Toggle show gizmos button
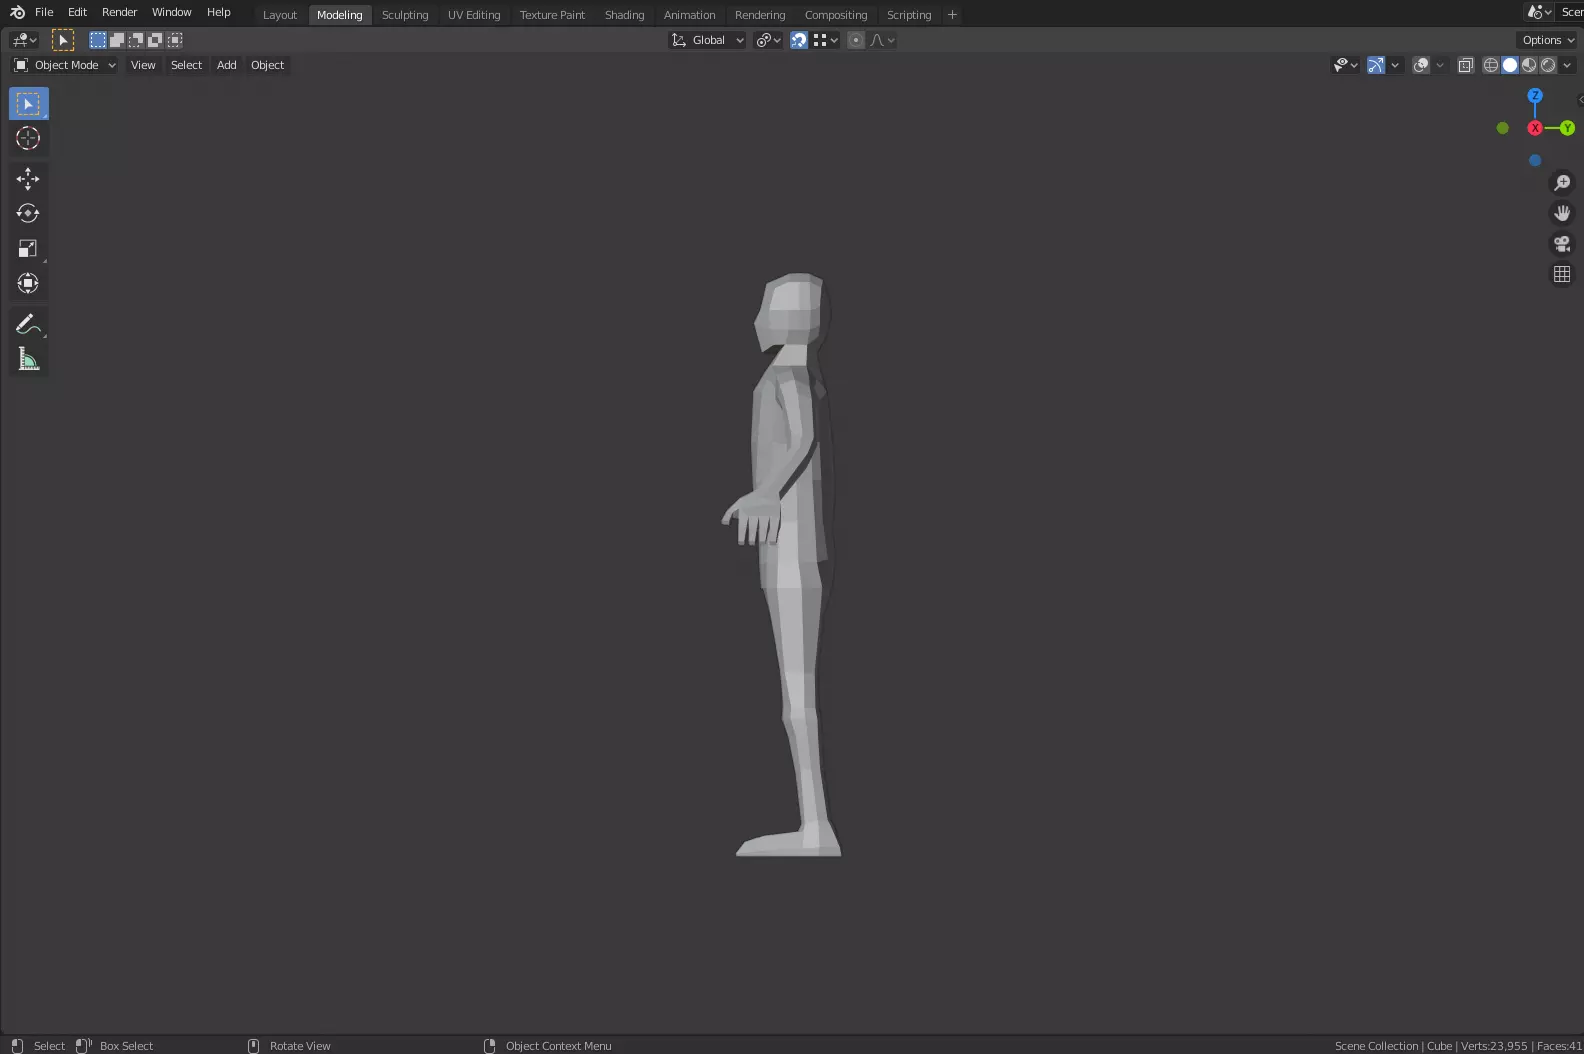Viewport: 1584px width, 1054px height. pos(1376,65)
